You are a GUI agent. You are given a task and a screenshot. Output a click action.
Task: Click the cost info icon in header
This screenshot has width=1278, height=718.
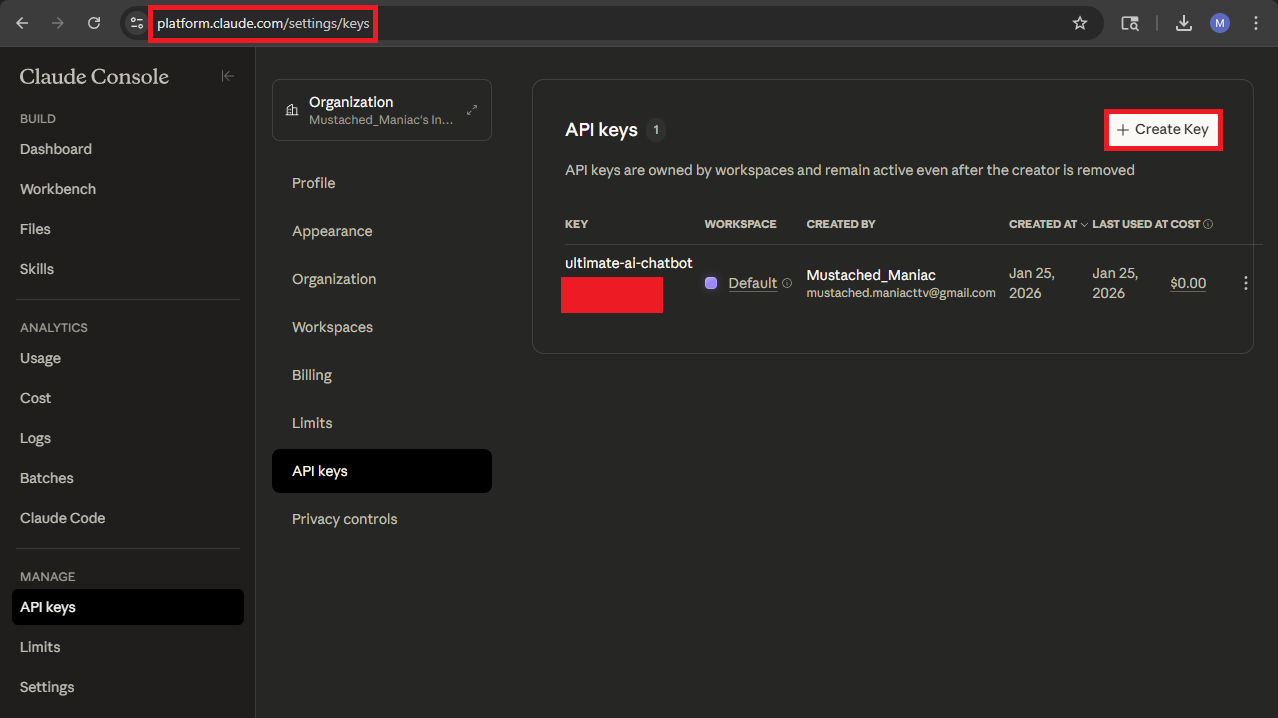pyautogui.click(x=1208, y=224)
